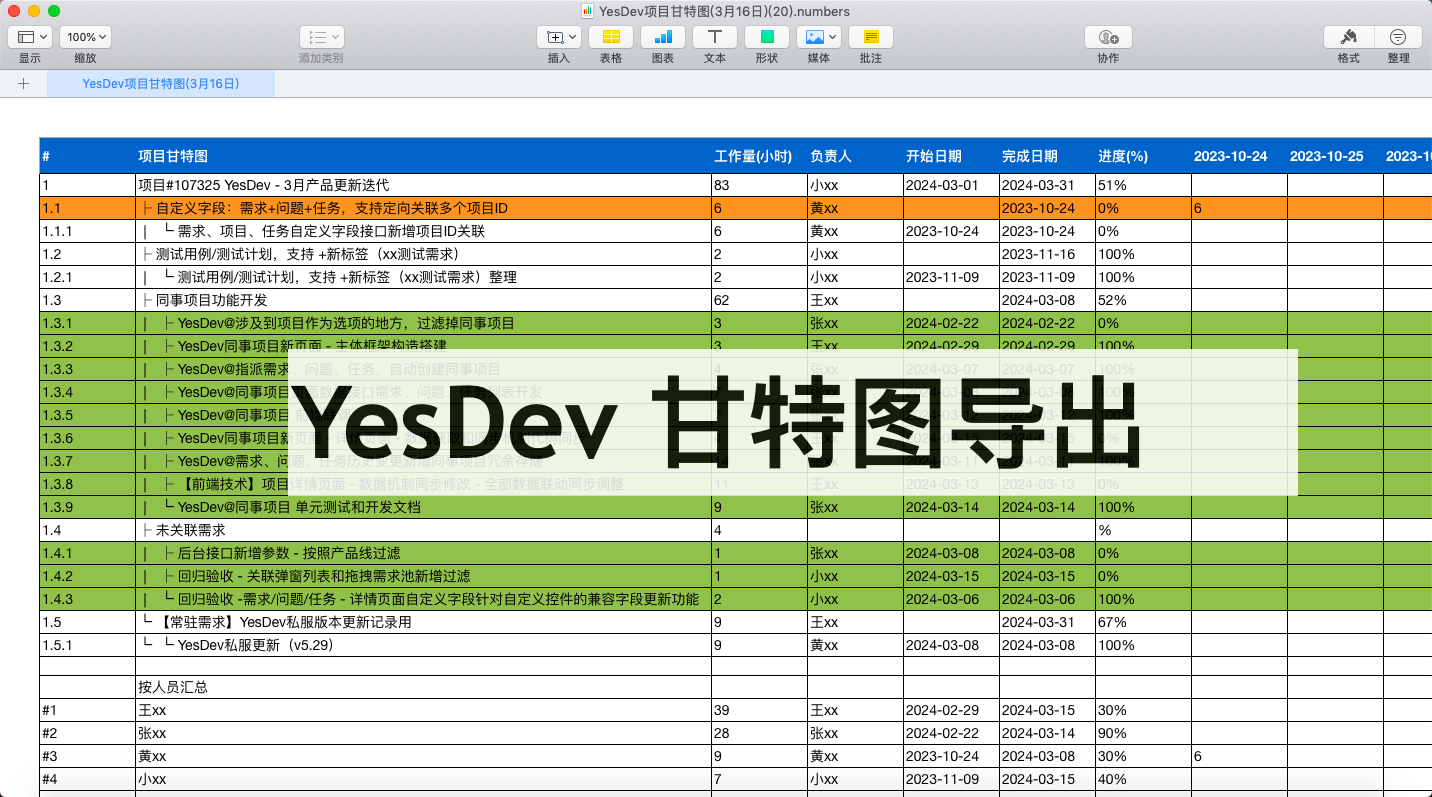
Task: Click owner 张xx in row 1.4.1
Action: tap(855, 553)
